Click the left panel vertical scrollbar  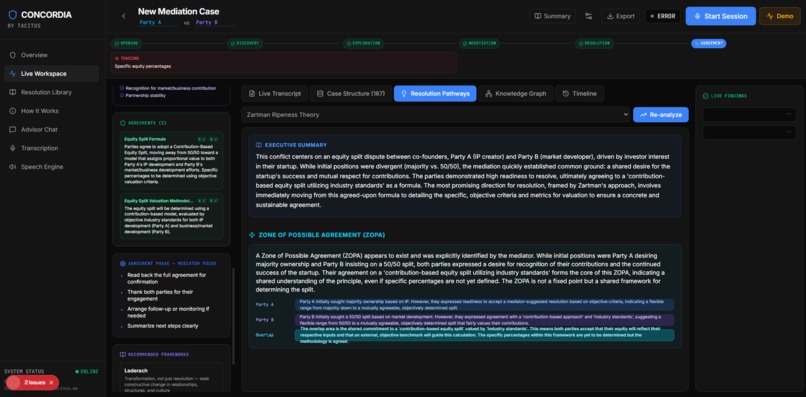tap(233, 316)
